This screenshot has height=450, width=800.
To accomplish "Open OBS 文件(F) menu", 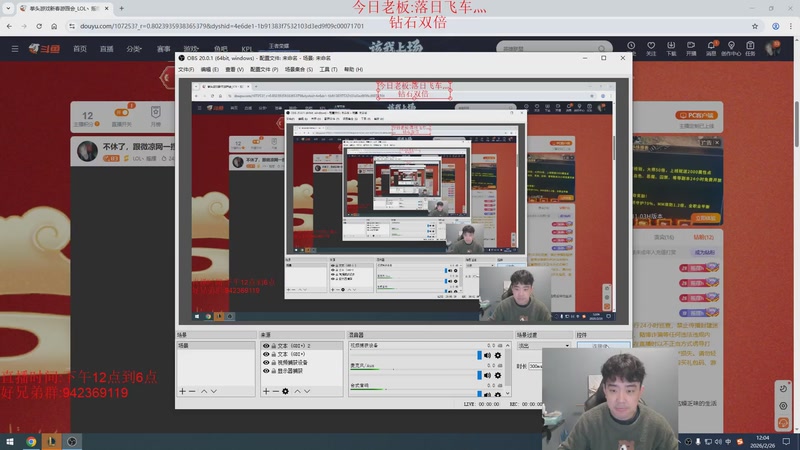I will (186, 69).
